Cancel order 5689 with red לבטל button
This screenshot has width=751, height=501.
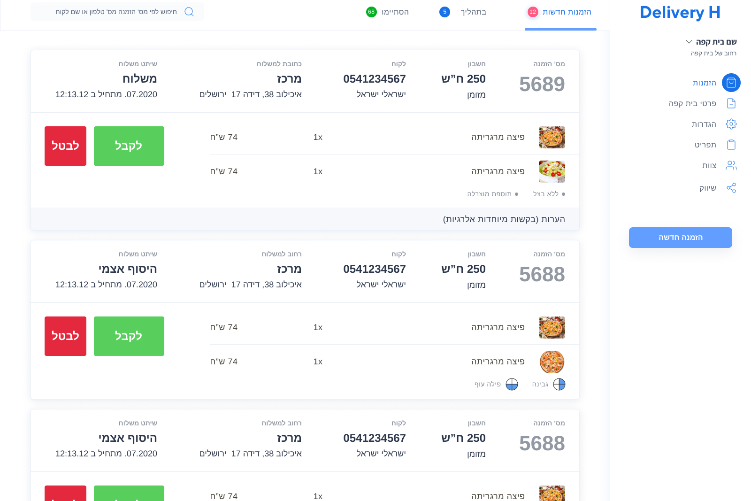click(66, 146)
